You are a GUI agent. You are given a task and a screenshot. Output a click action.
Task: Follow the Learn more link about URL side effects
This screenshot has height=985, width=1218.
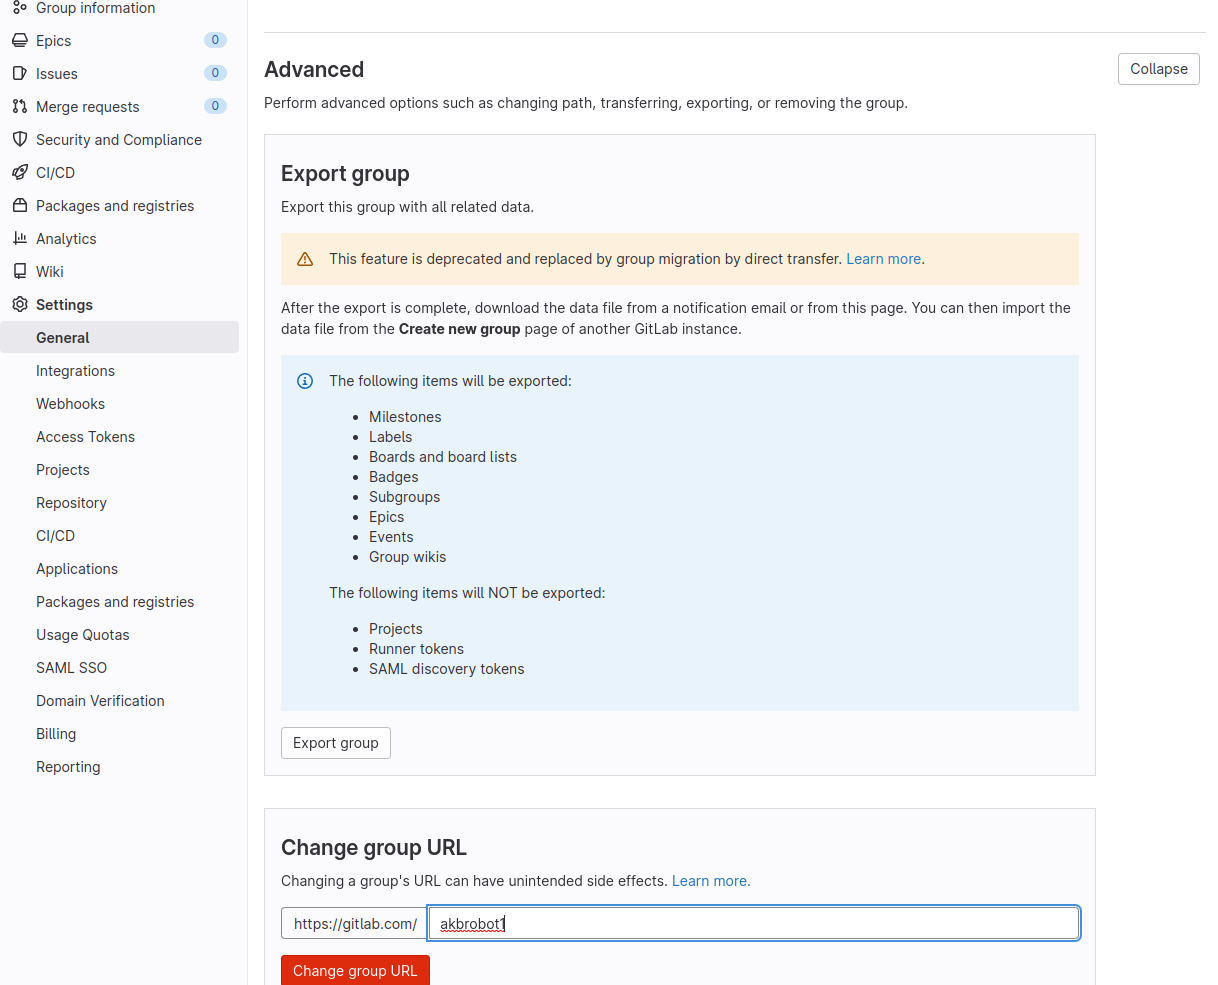tap(710, 881)
